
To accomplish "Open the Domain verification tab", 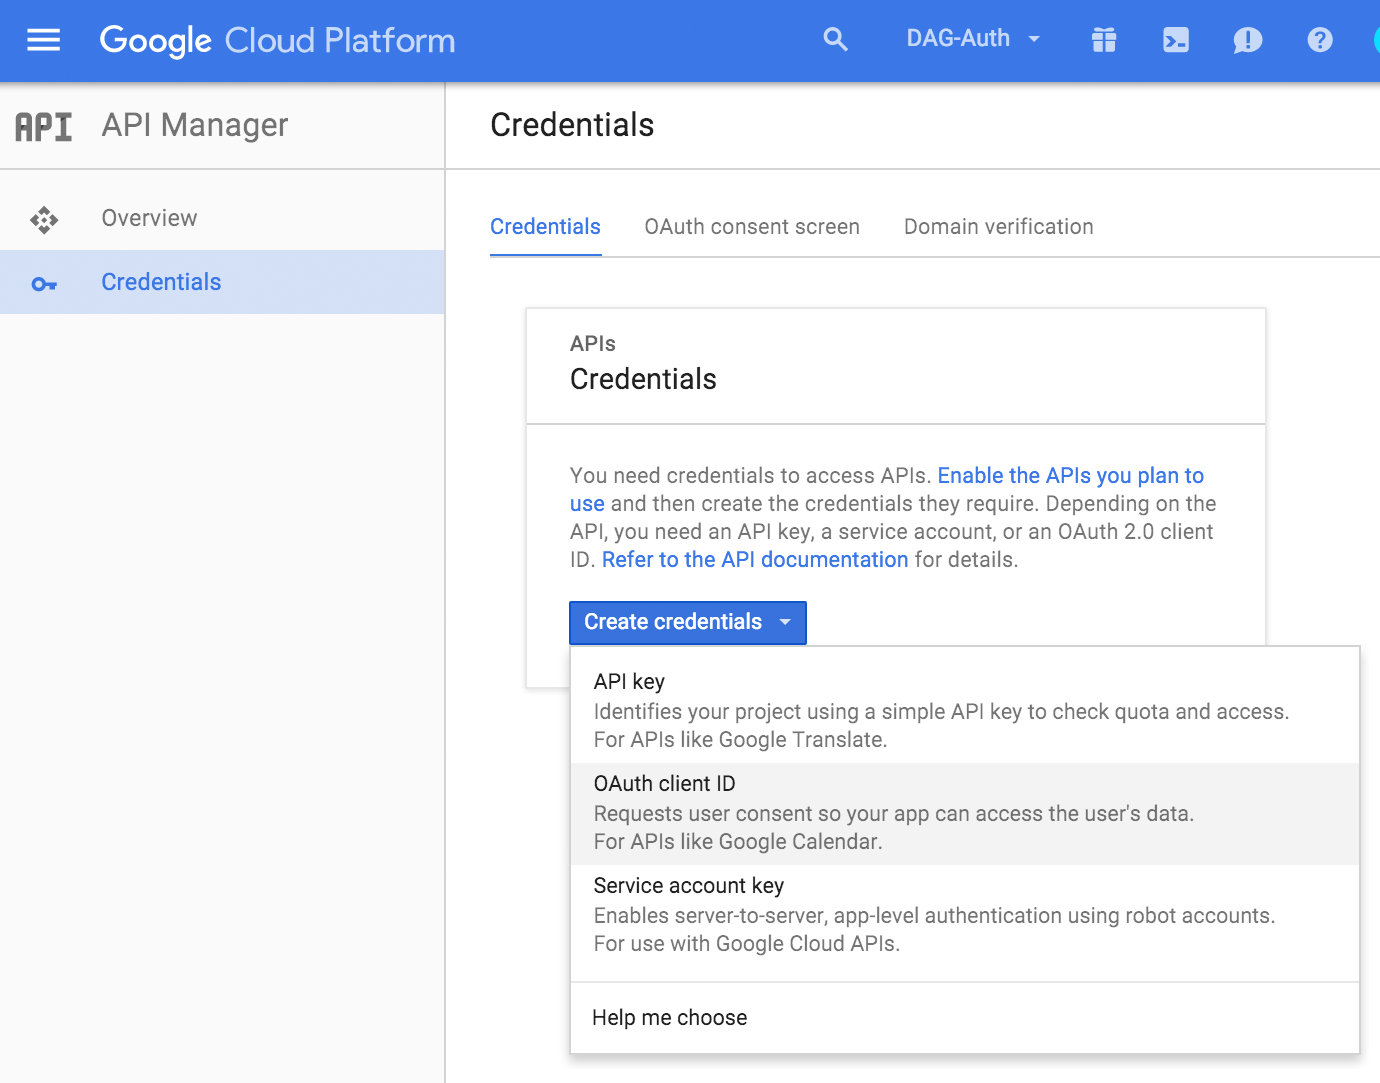I will [x=997, y=227].
